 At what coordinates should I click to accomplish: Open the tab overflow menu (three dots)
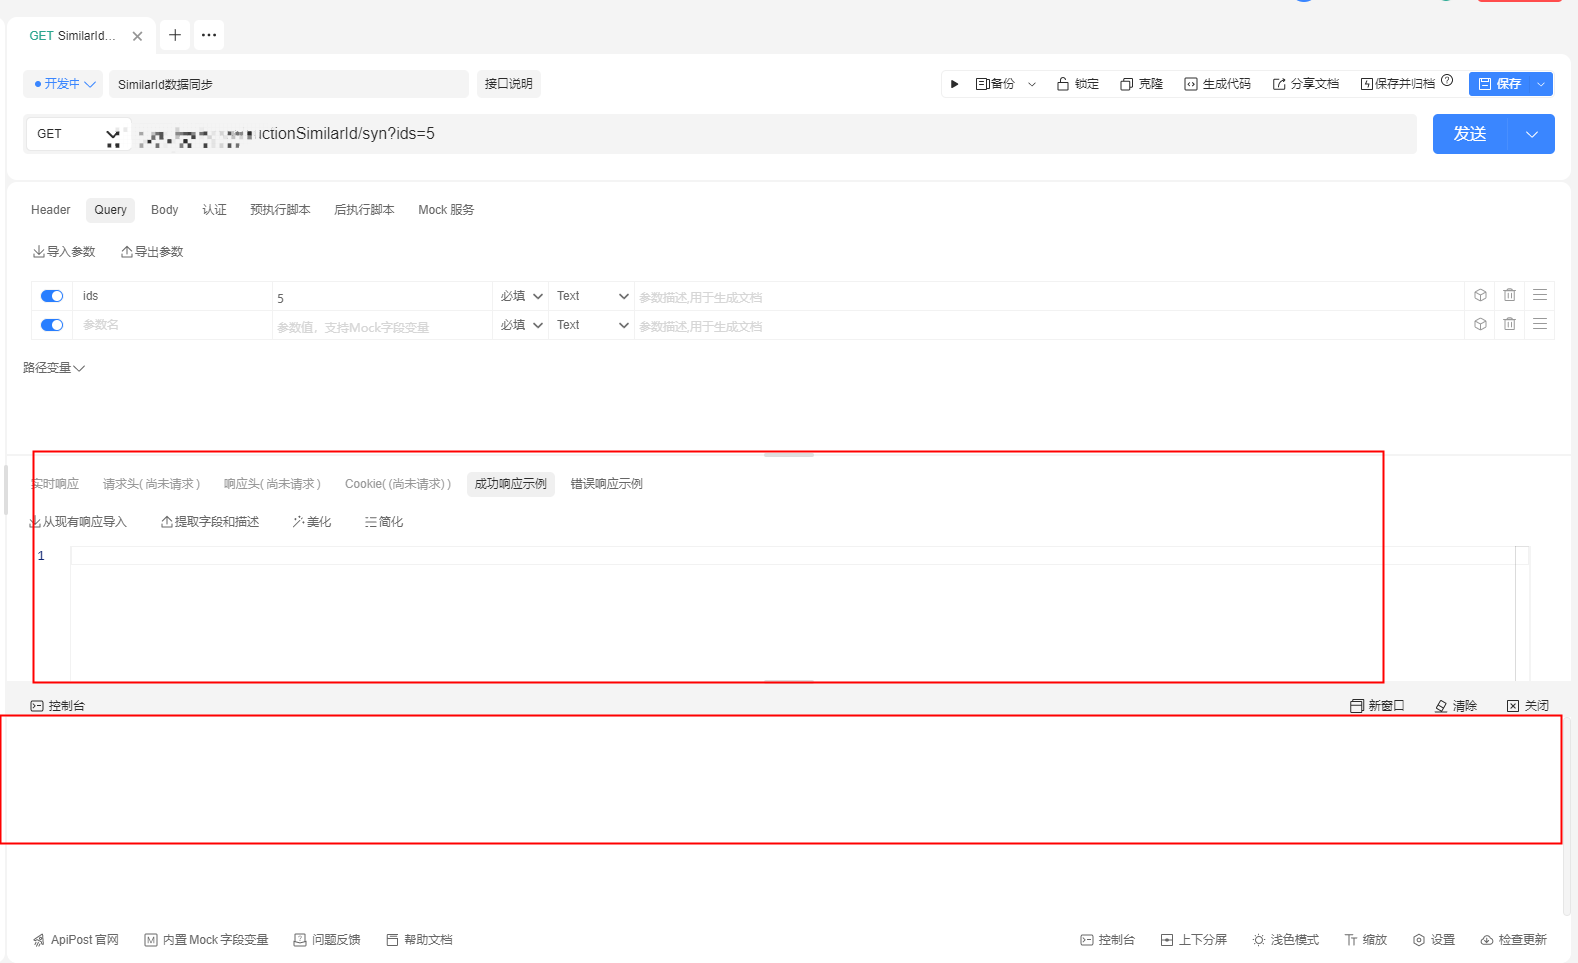(208, 35)
